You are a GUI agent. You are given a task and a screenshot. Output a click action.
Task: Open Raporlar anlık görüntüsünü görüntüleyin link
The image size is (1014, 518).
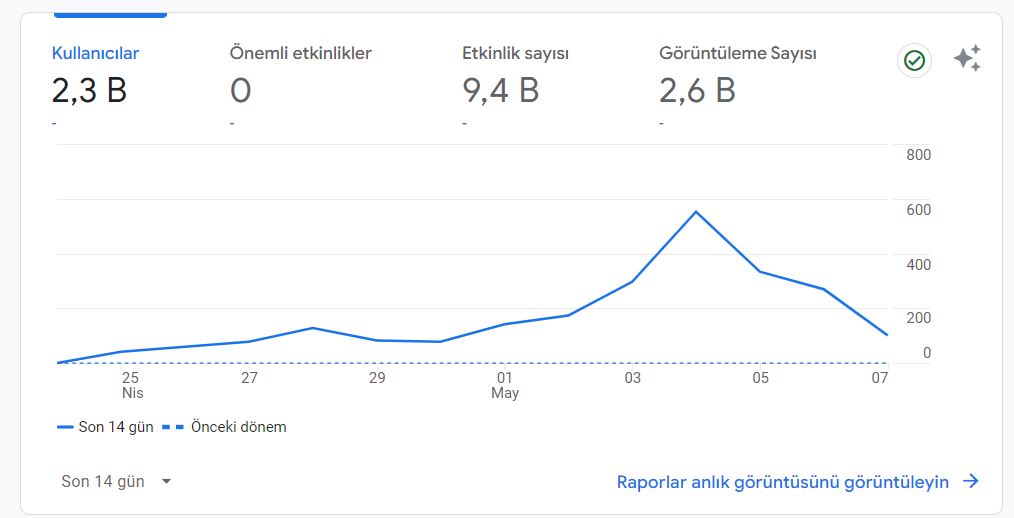coord(782,482)
